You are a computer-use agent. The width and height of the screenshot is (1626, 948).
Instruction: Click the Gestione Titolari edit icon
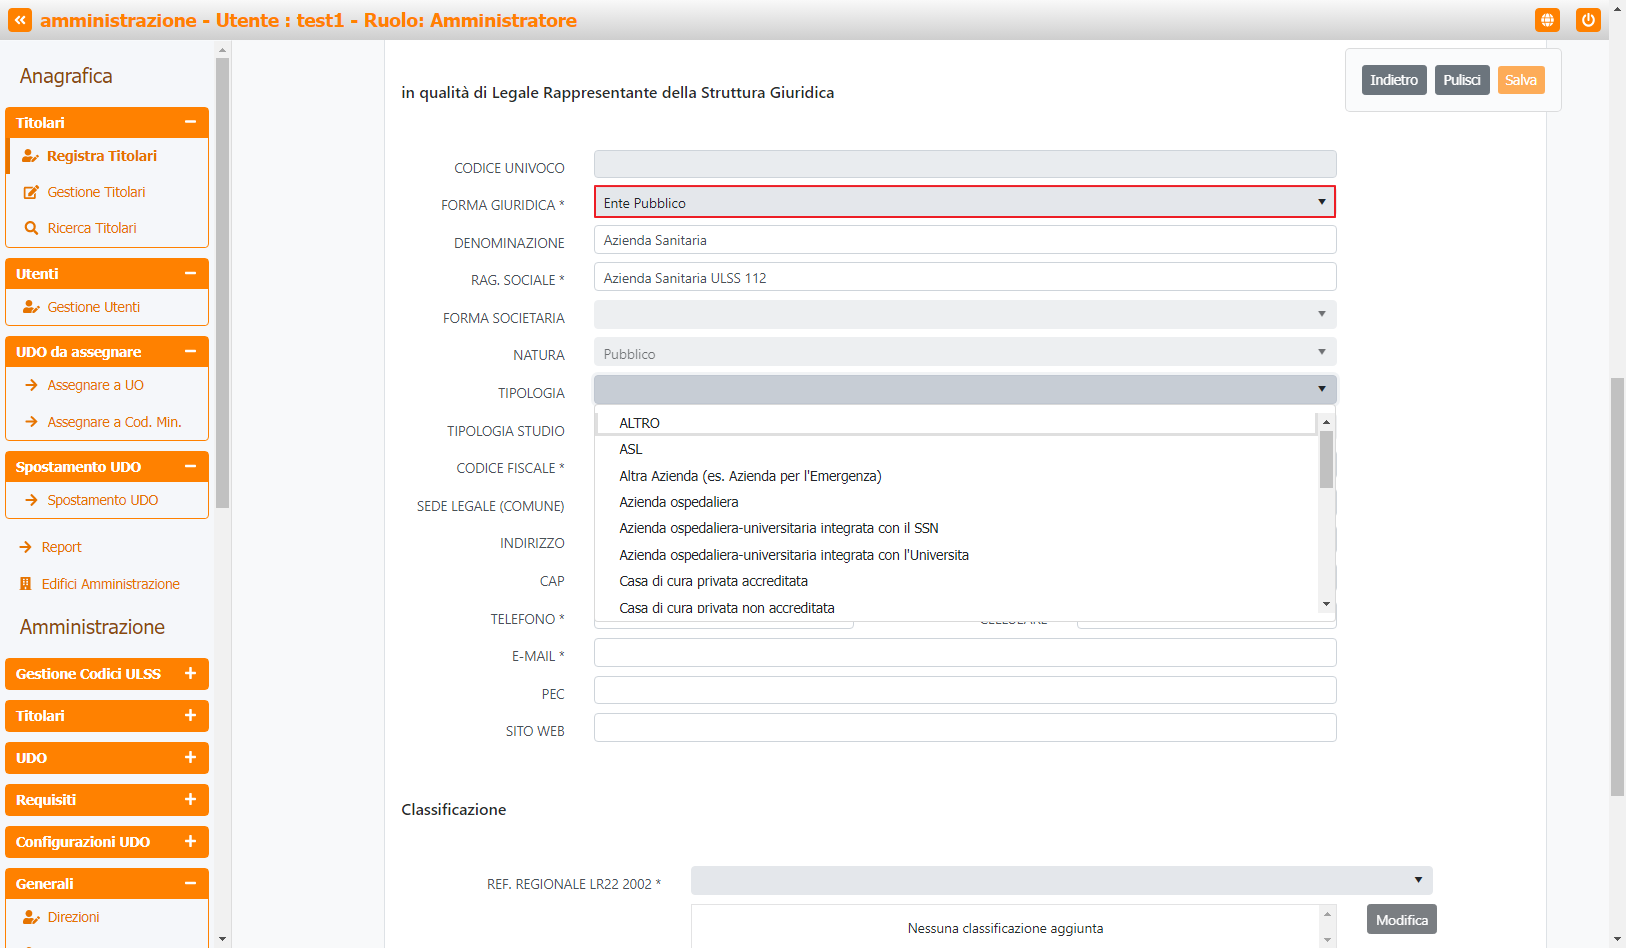click(31, 192)
